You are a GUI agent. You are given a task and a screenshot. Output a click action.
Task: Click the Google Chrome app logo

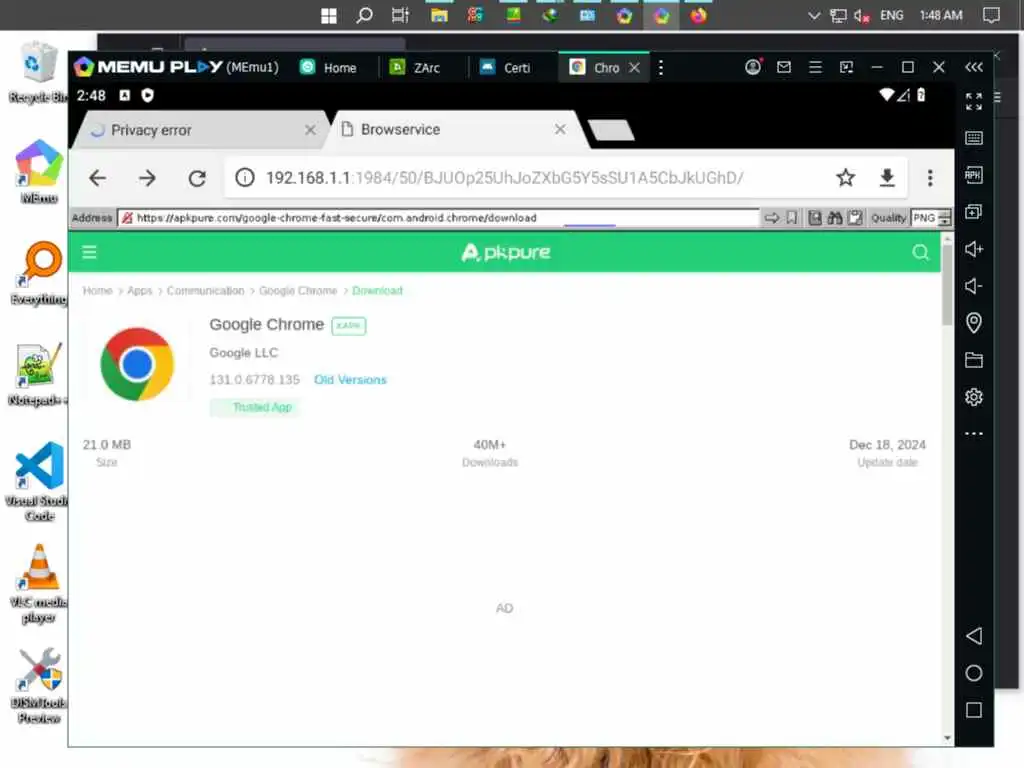click(x=137, y=364)
